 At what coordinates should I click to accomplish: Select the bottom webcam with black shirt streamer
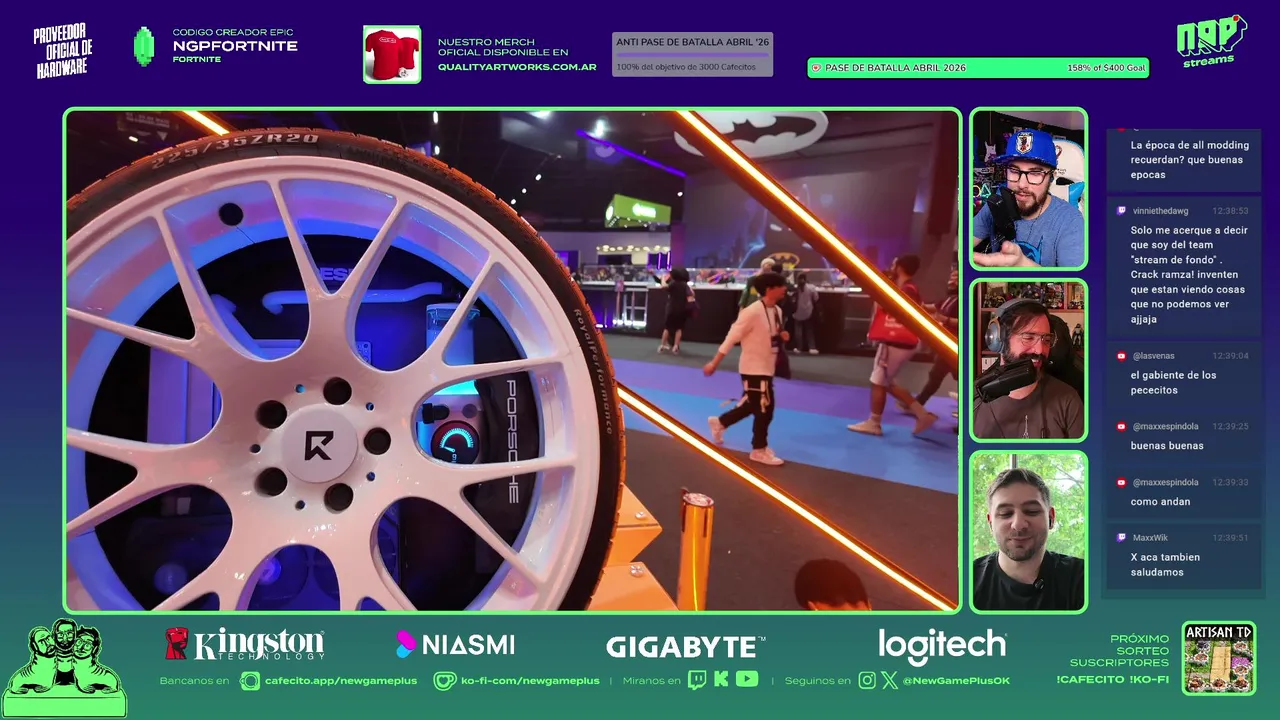[1028, 531]
